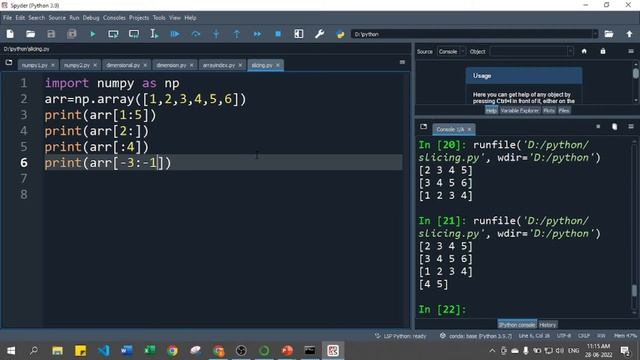Open the Search menu
The width and height of the screenshot is (640, 360).
36,18
